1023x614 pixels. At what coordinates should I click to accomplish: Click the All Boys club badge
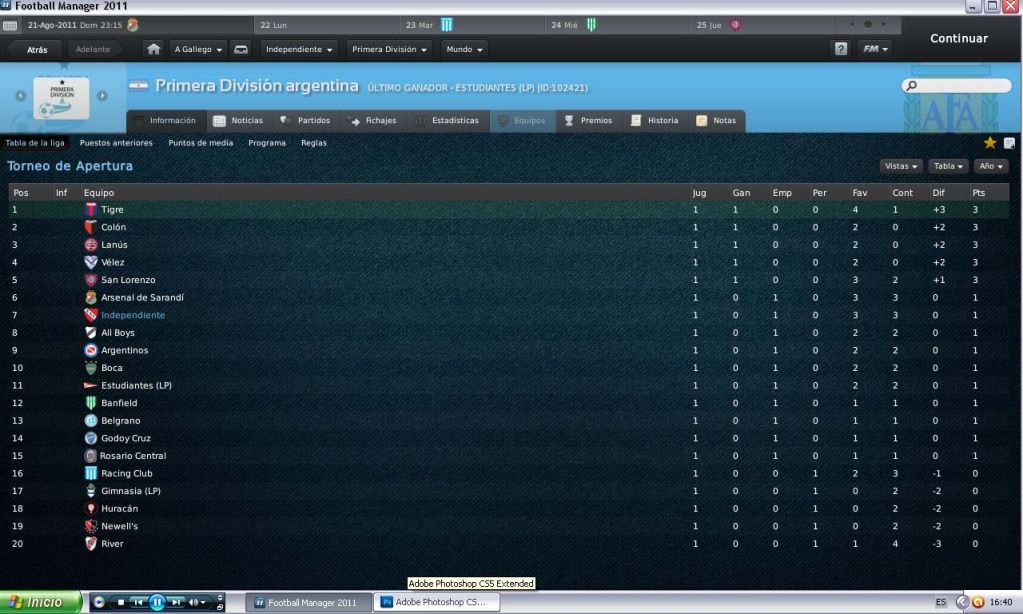coord(91,333)
